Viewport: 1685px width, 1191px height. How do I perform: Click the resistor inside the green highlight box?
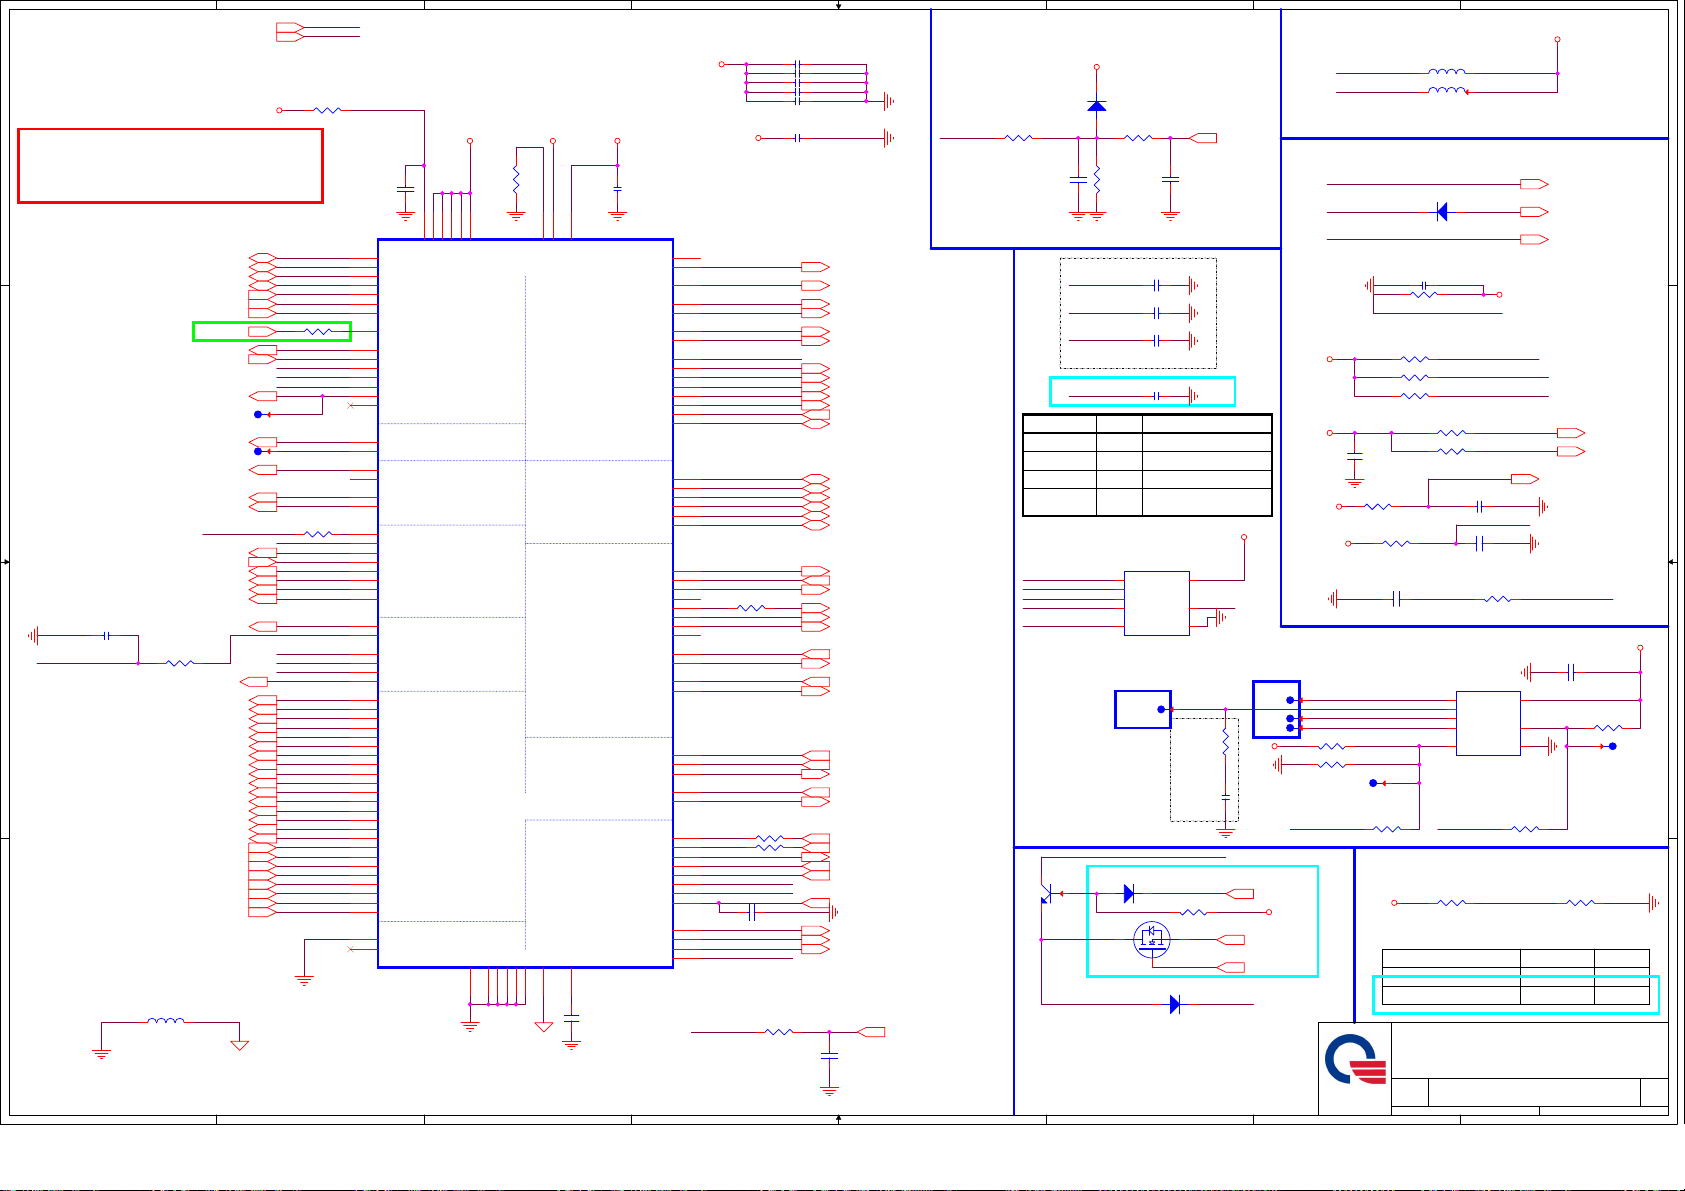317,331
